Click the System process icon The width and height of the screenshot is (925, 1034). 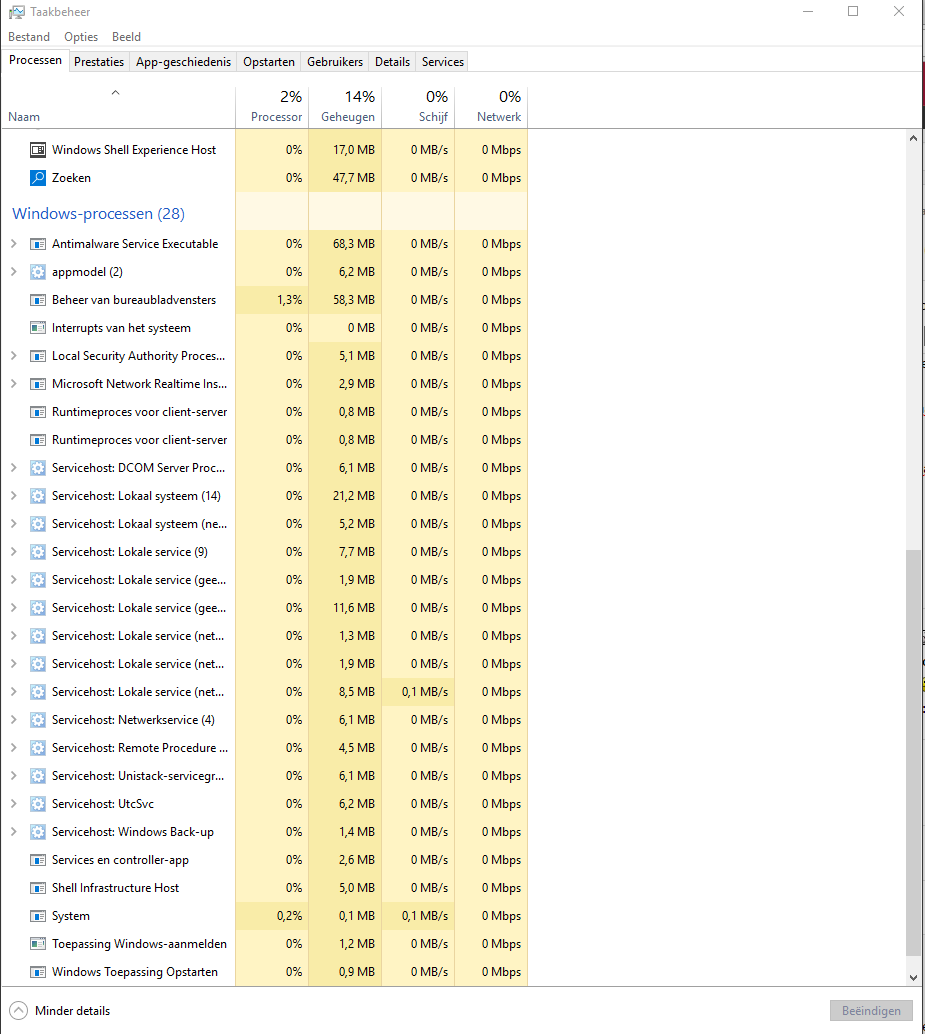point(38,916)
